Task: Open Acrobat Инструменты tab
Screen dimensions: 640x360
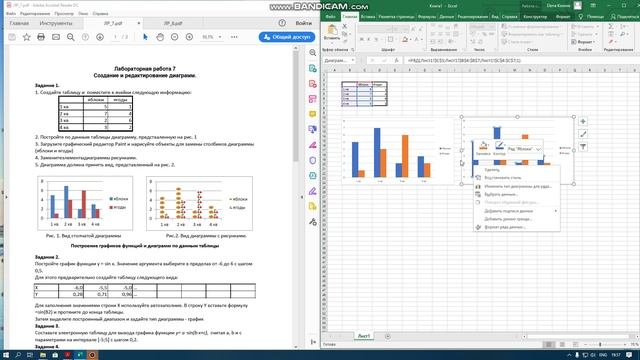Action: pyautogui.click(x=56, y=23)
